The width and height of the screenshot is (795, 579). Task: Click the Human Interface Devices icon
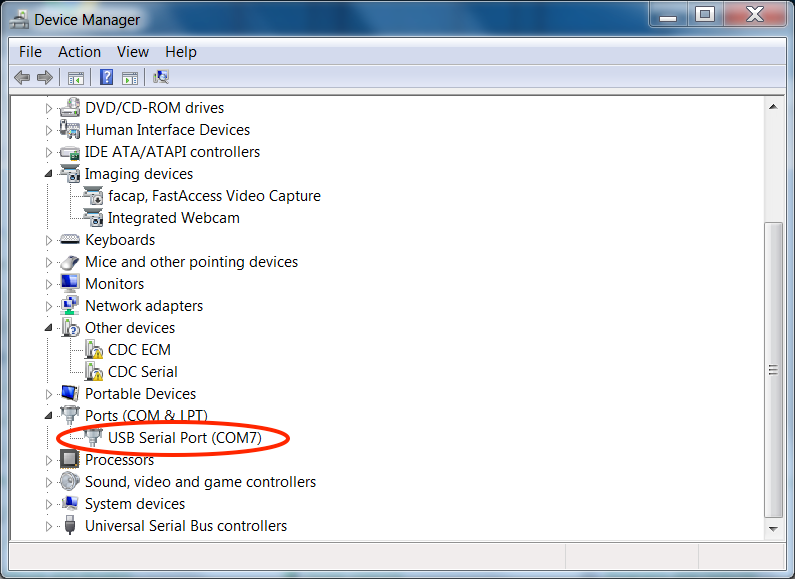pos(70,129)
